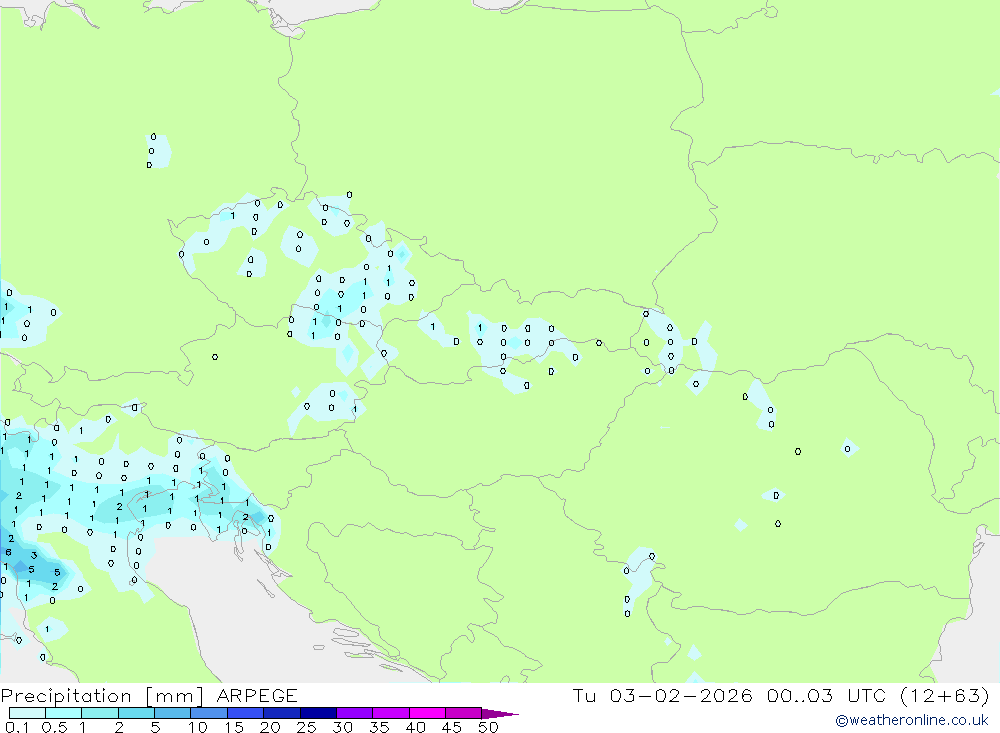Click the 'Precipitation [mm] ARPEGE' title text
1000x733 pixels.
pyautogui.click(x=149, y=696)
